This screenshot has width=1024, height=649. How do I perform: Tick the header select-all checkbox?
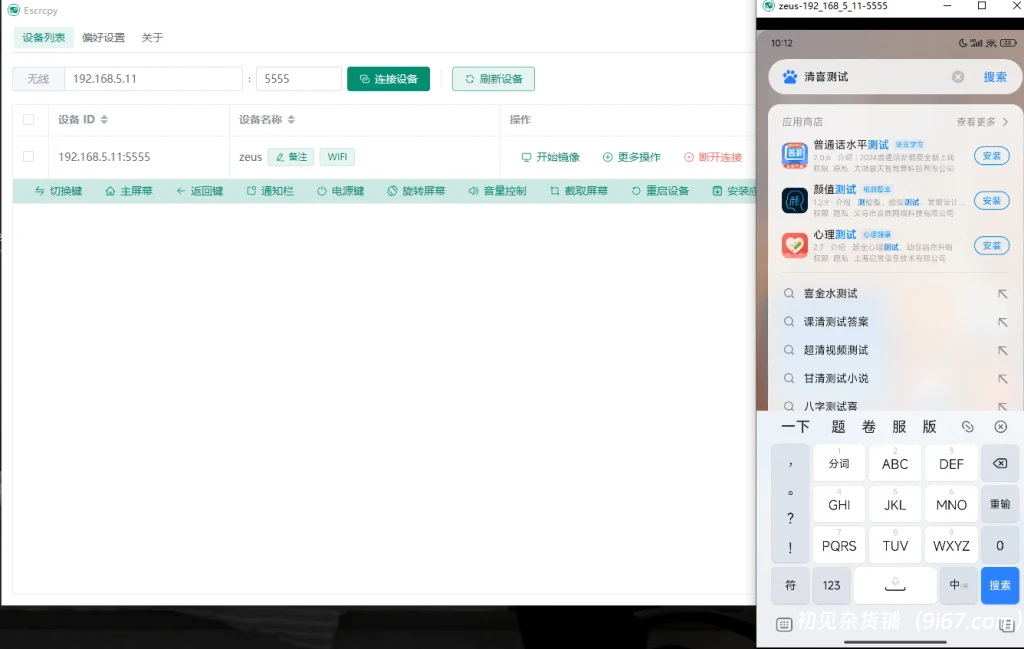28,119
